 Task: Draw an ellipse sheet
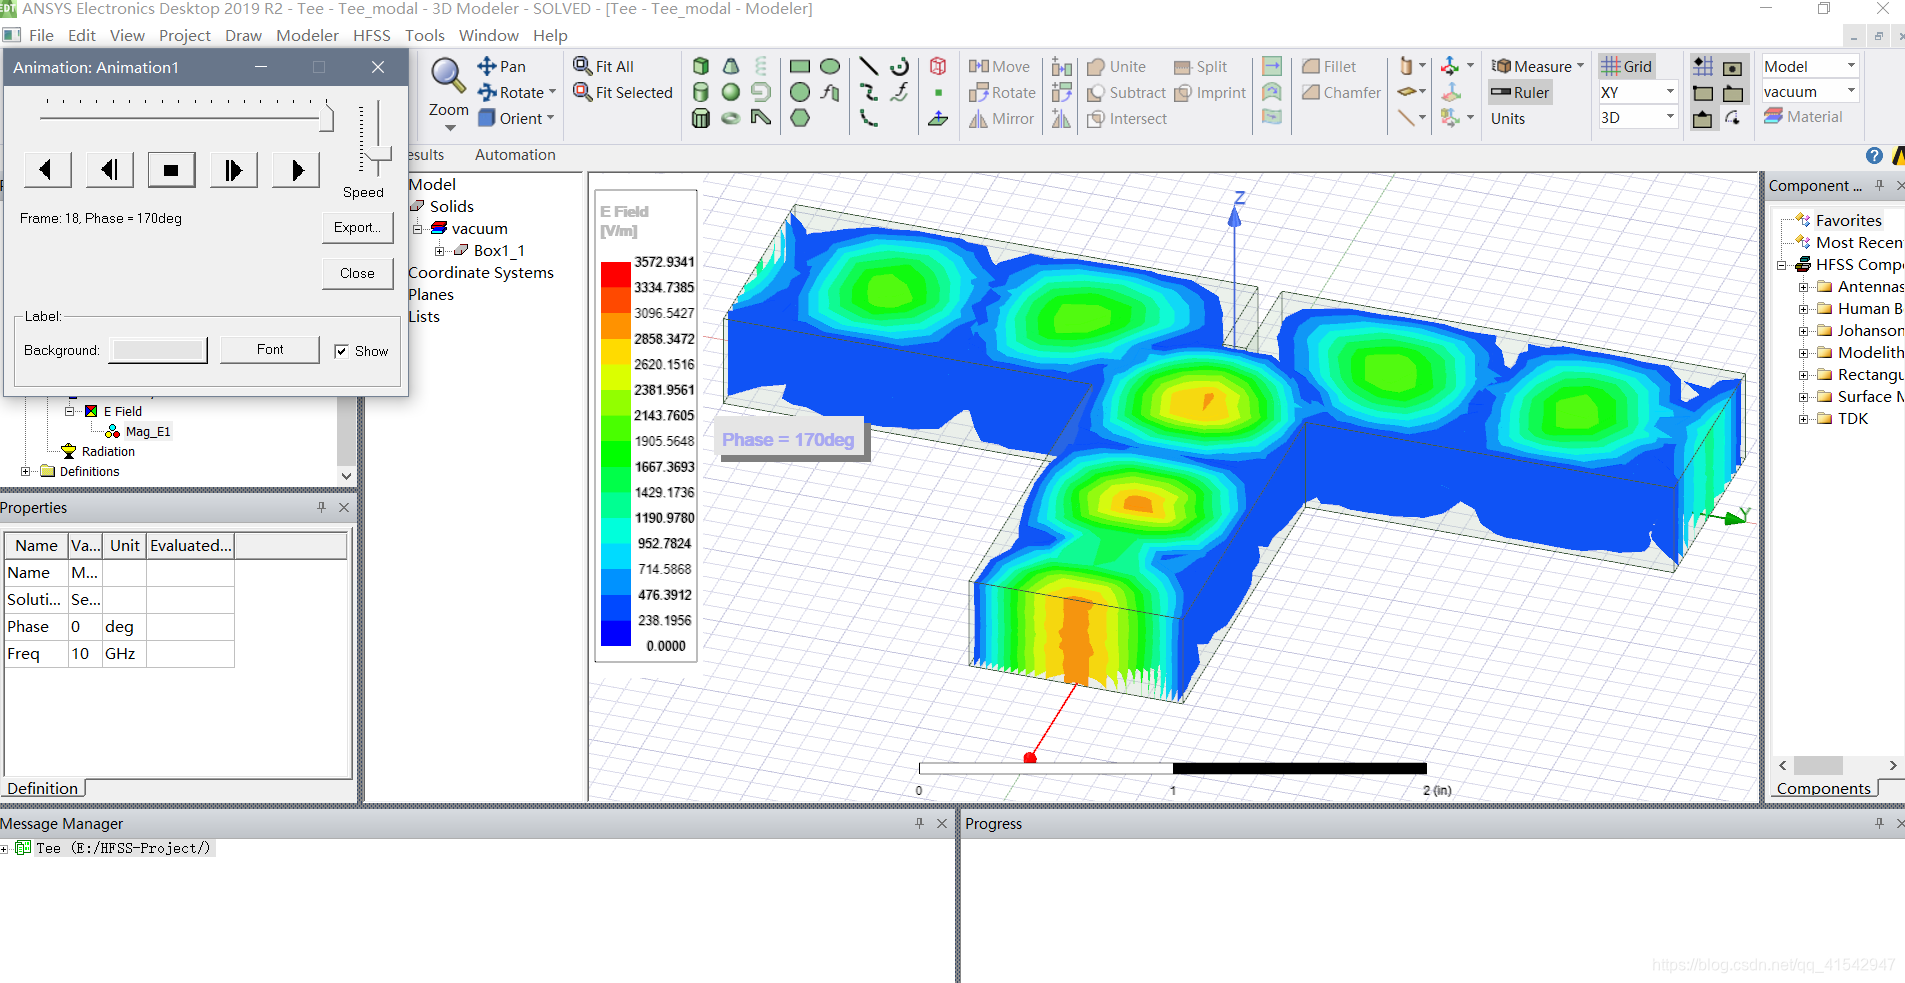click(x=830, y=66)
